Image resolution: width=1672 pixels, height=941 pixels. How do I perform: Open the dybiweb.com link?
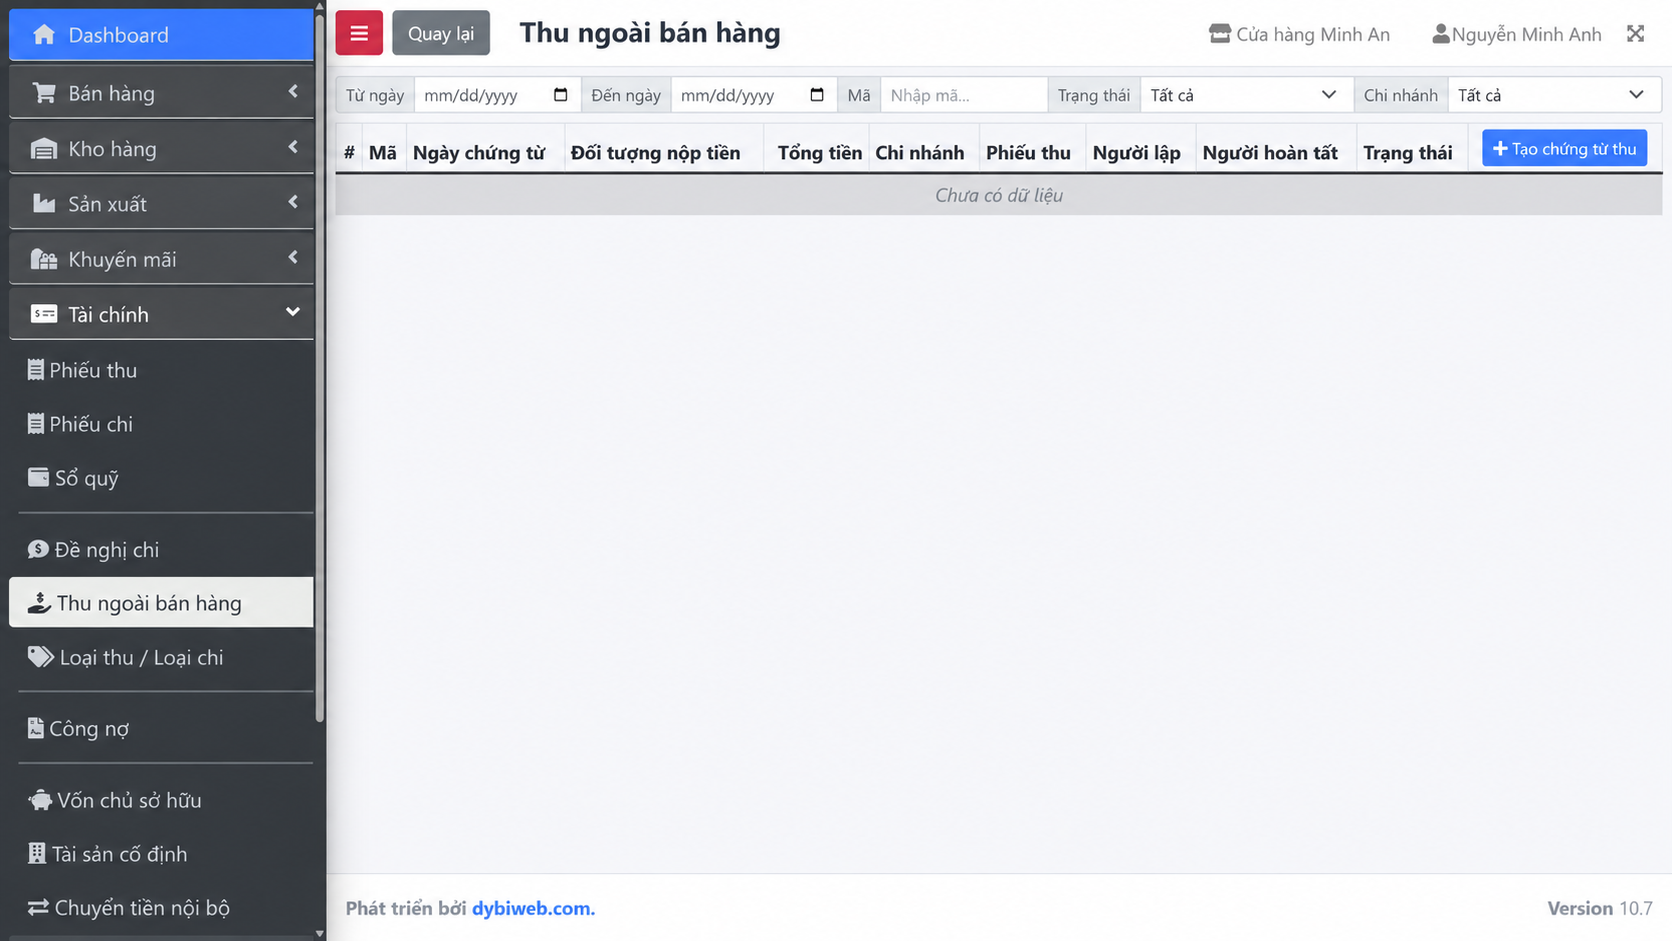click(533, 908)
